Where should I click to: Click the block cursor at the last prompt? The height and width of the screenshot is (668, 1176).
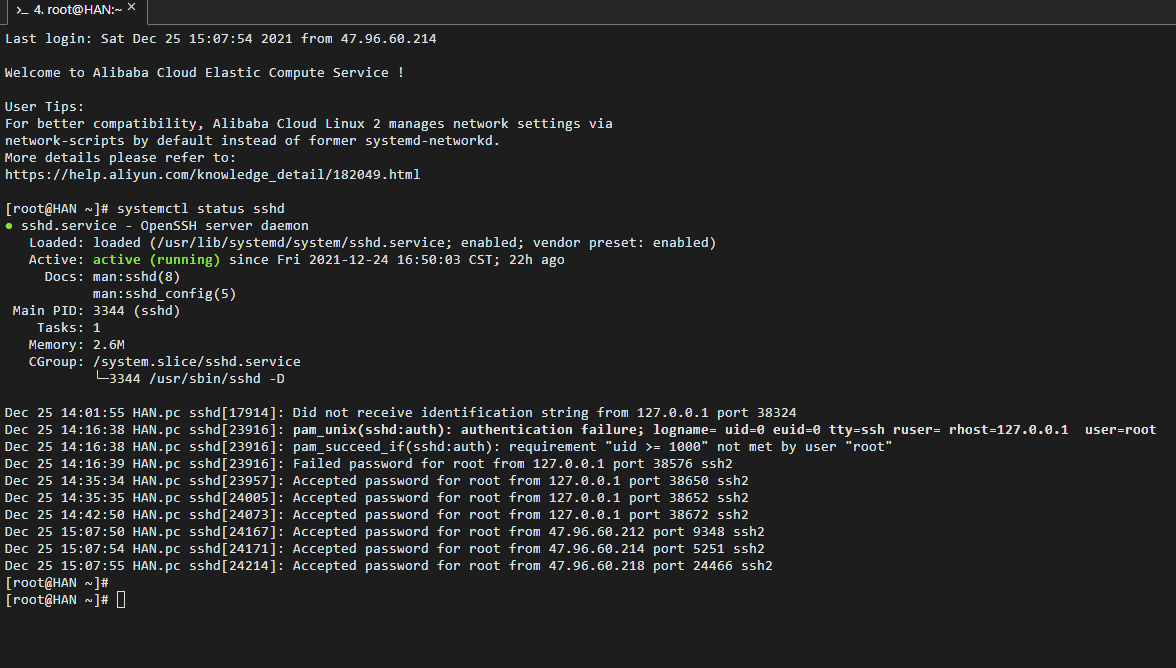121,600
